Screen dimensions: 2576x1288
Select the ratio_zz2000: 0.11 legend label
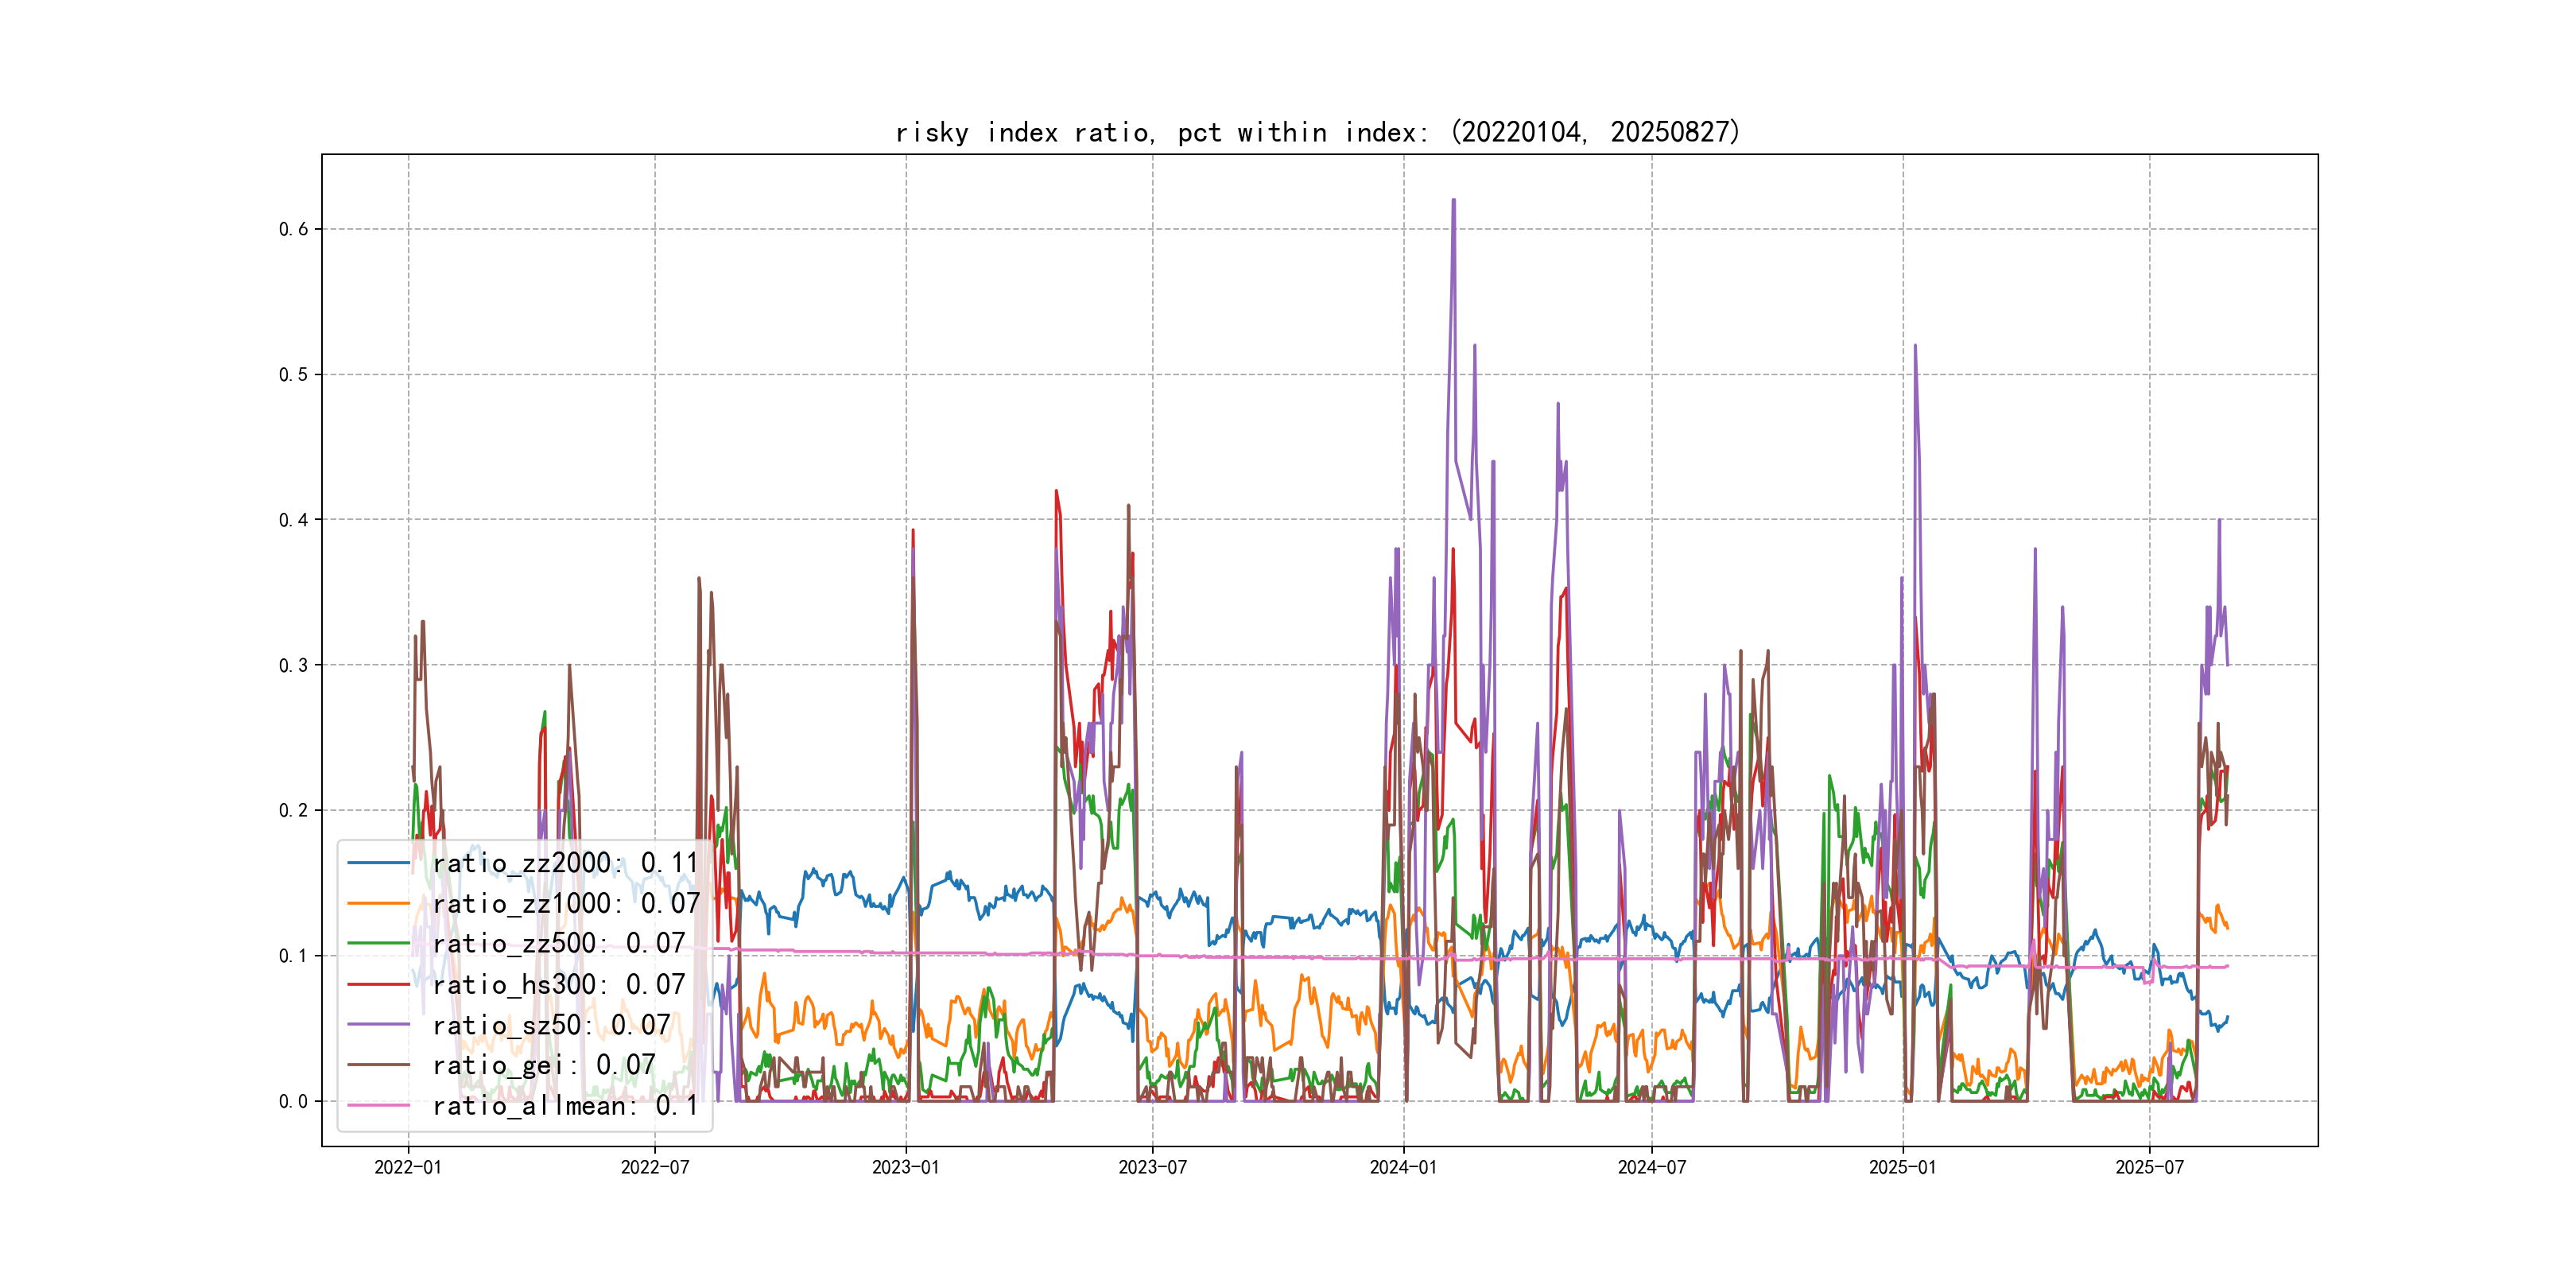click(565, 862)
